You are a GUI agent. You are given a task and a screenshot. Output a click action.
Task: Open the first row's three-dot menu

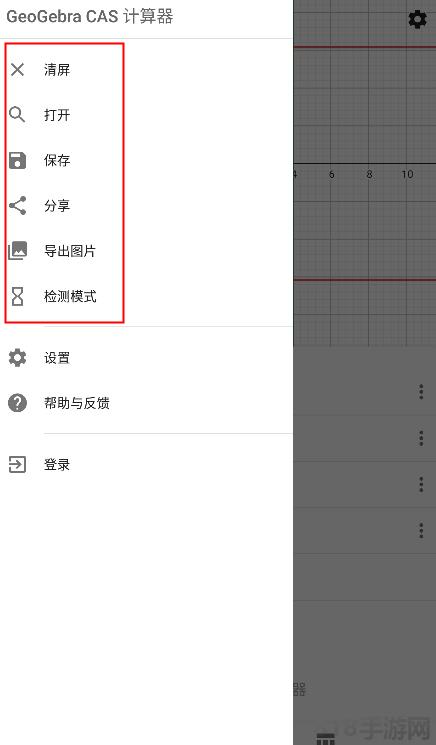pyautogui.click(x=421, y=392)
